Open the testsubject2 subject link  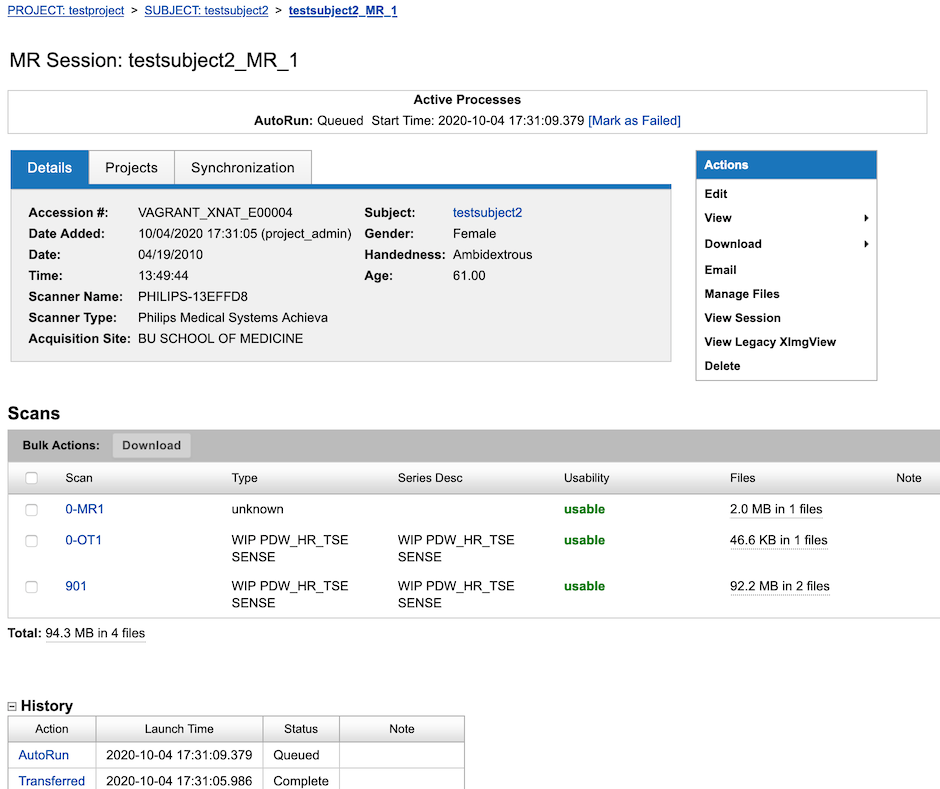click(487, 212)
